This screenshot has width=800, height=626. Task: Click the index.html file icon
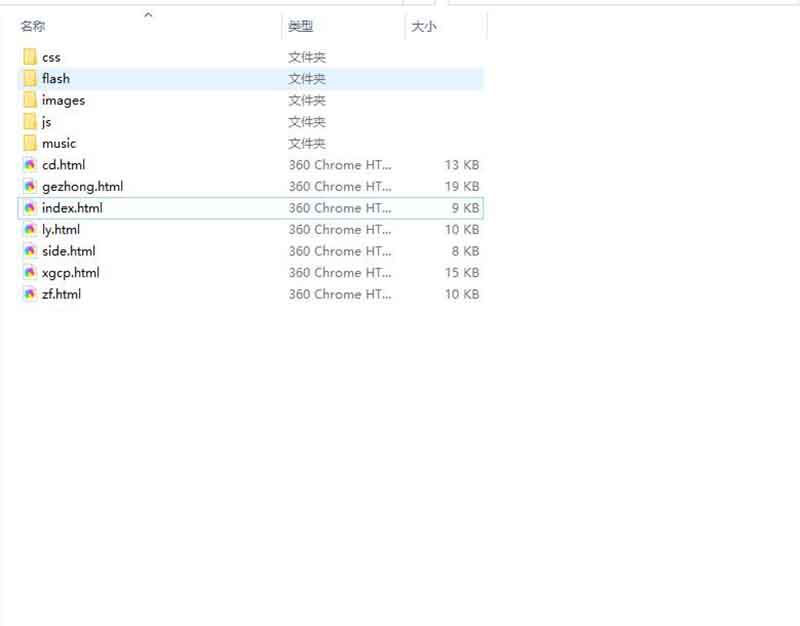tap(30, 208)
